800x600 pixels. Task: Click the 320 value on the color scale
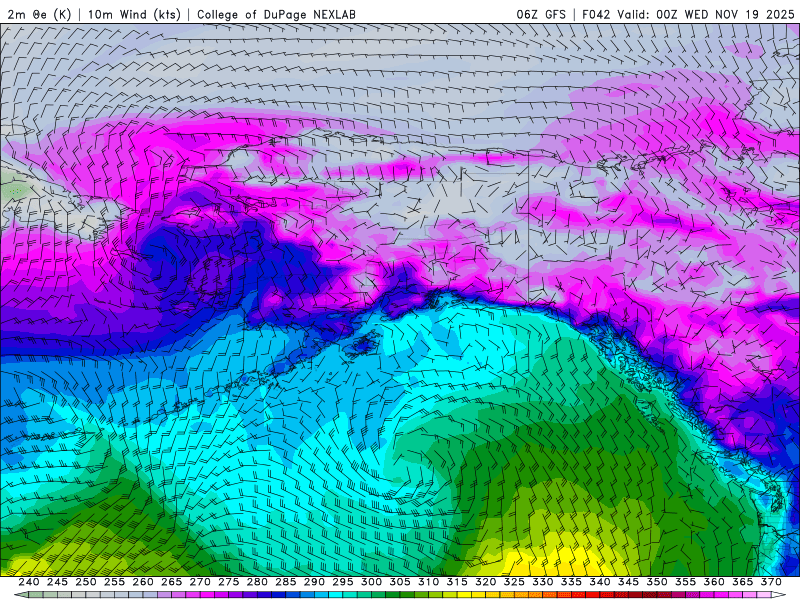(x=486, y=582)
